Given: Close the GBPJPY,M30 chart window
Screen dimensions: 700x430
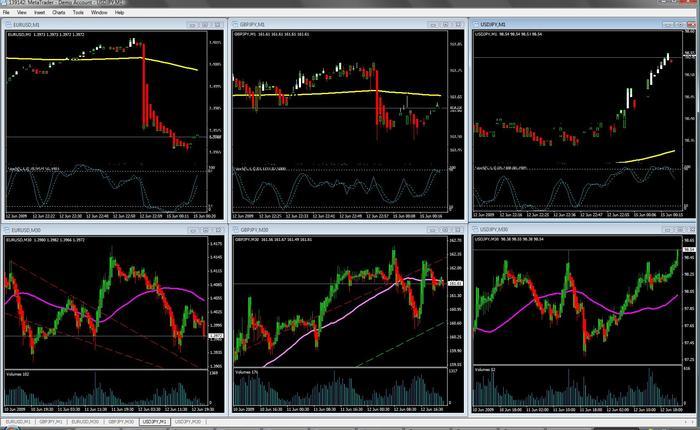Looking at the screenshot, I should [x=458, y=230].
